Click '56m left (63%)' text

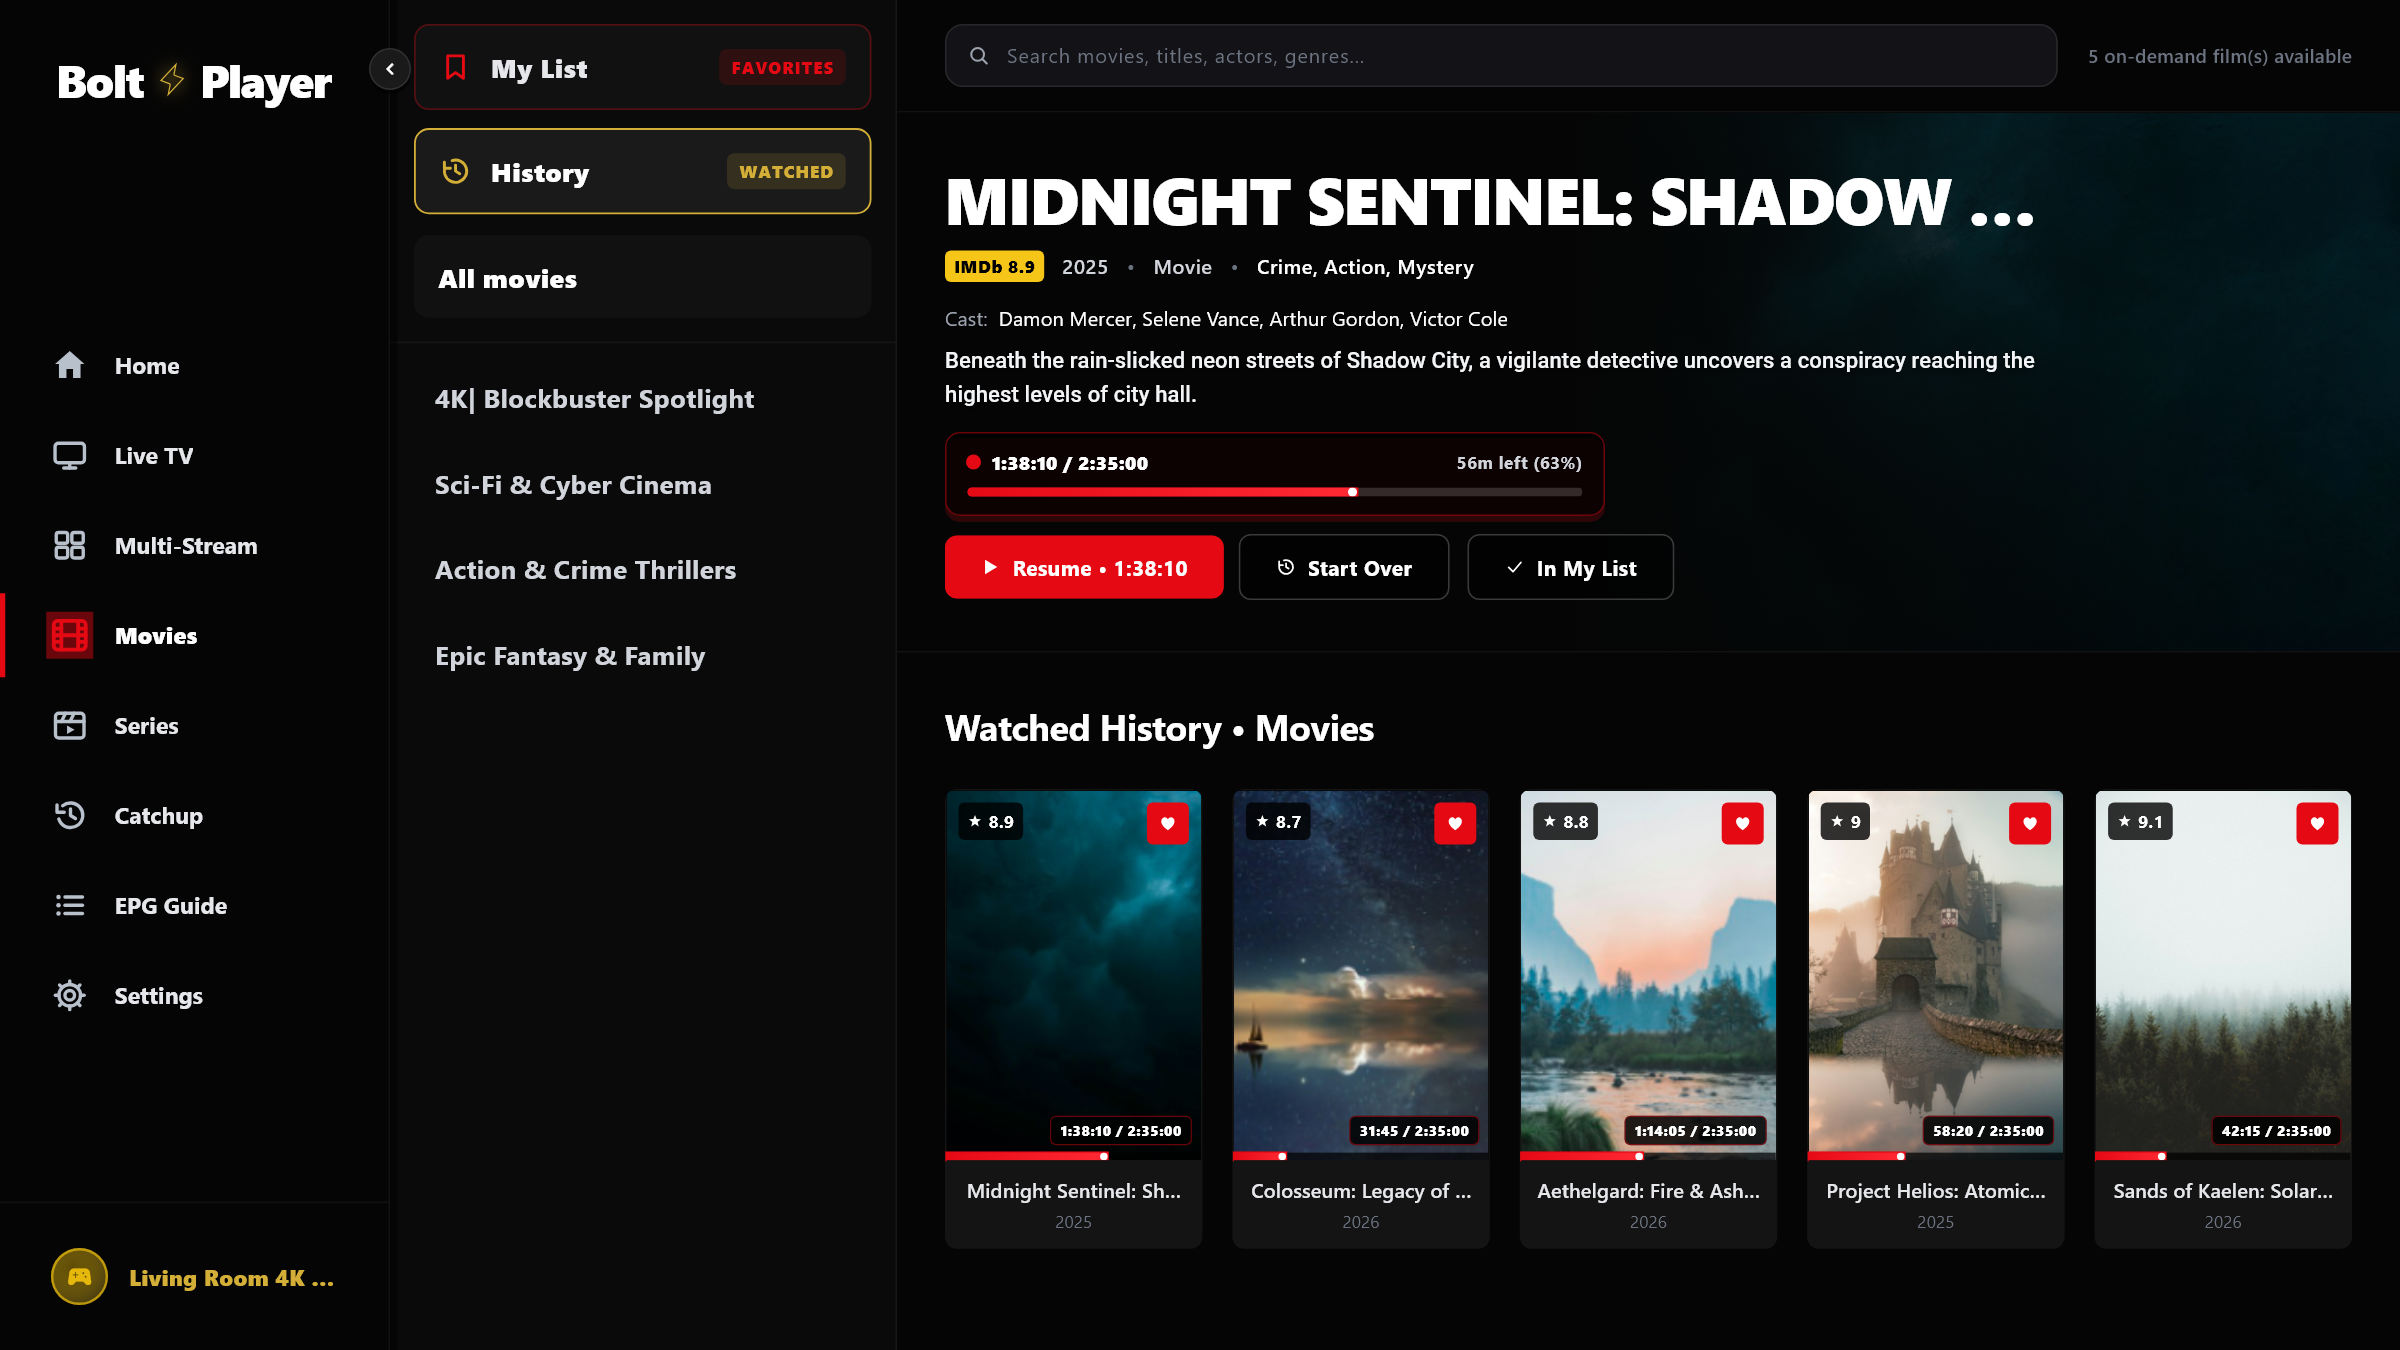(1518, 463)
